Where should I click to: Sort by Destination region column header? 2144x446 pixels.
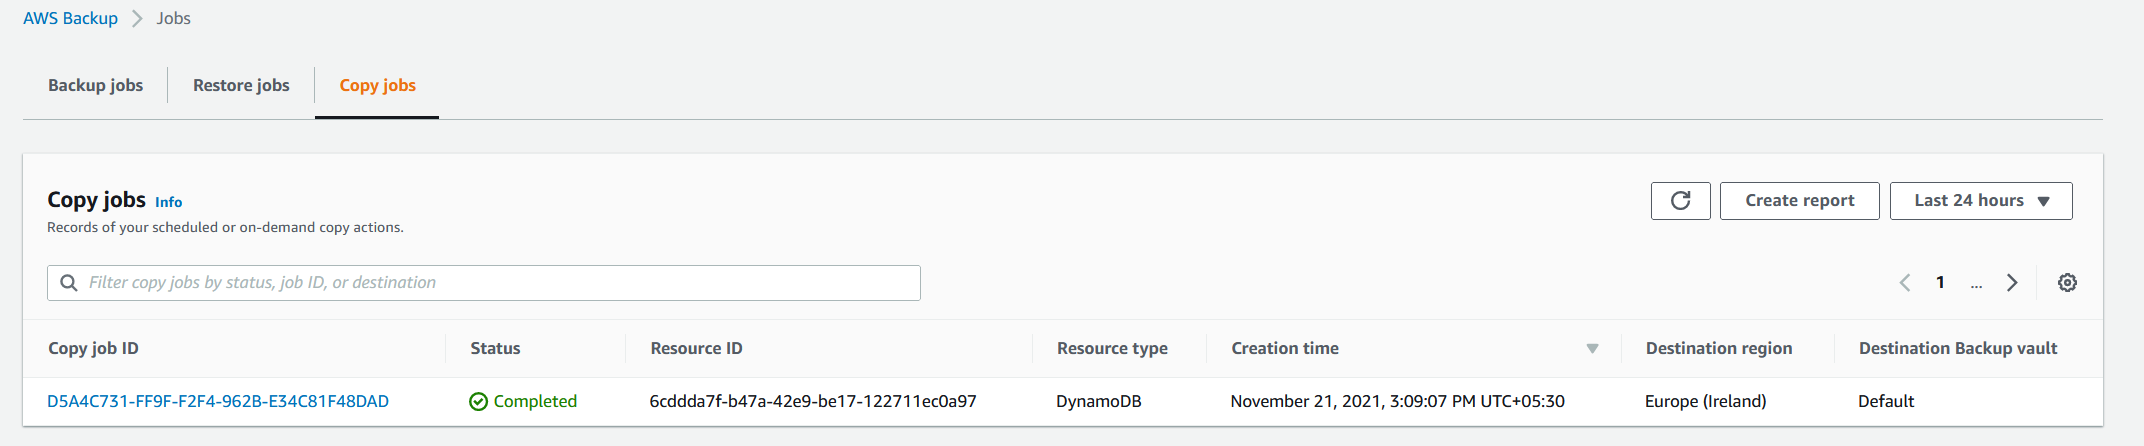coord(1719,348)
